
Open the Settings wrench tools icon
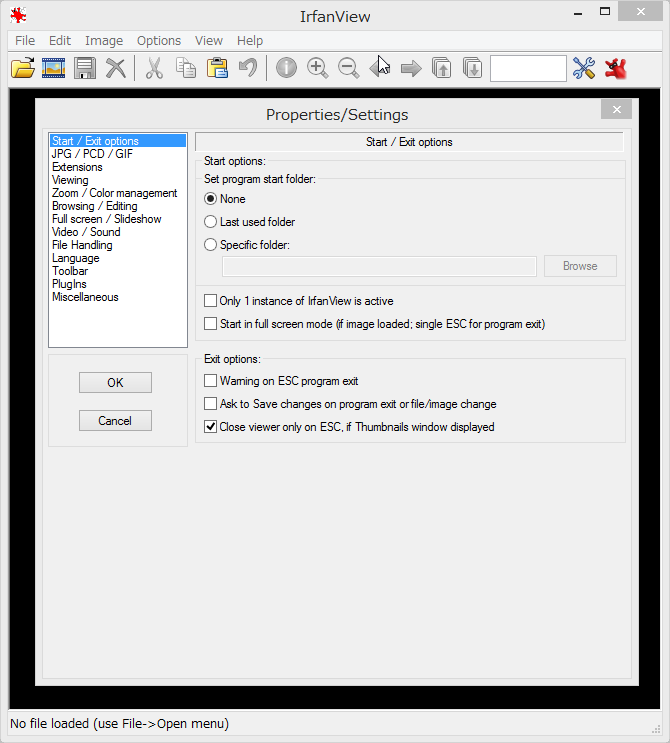[584, 68]
